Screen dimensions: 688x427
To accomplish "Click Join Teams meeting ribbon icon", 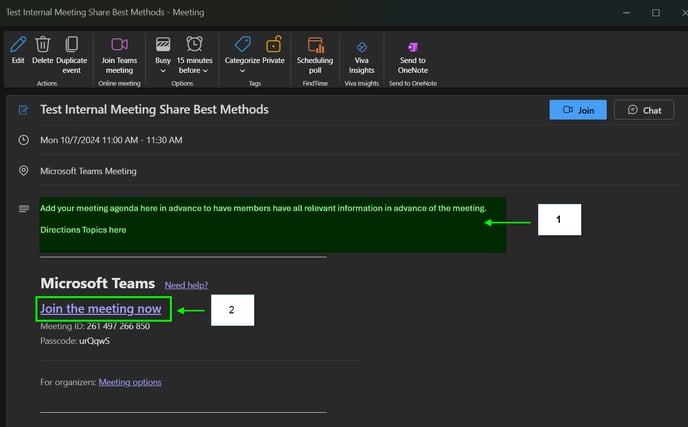I will pyautogui.click(x=119, y=45).
